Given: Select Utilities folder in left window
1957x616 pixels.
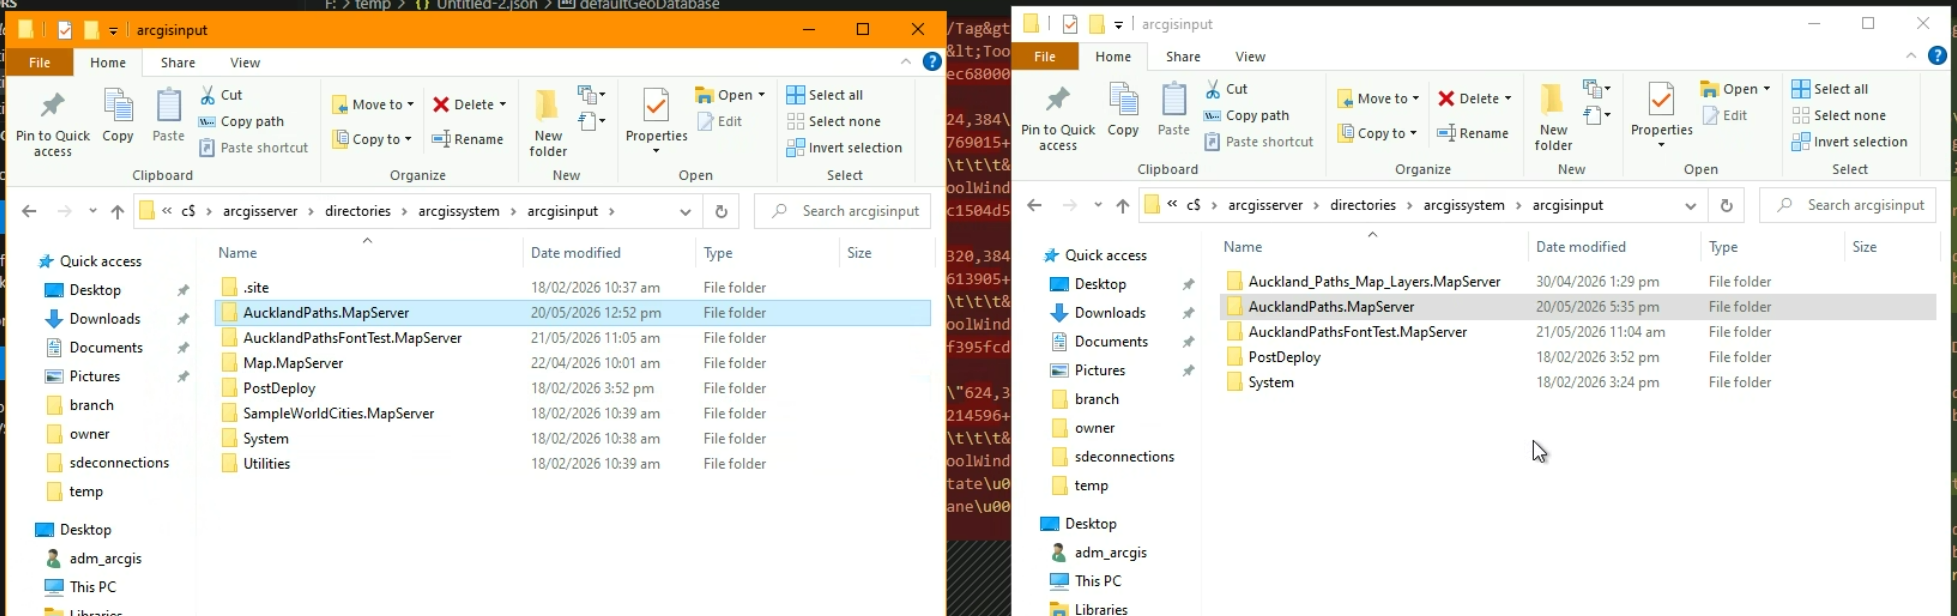Looking at the screenshot, I should pyautogui.click(x=266, y=464).
